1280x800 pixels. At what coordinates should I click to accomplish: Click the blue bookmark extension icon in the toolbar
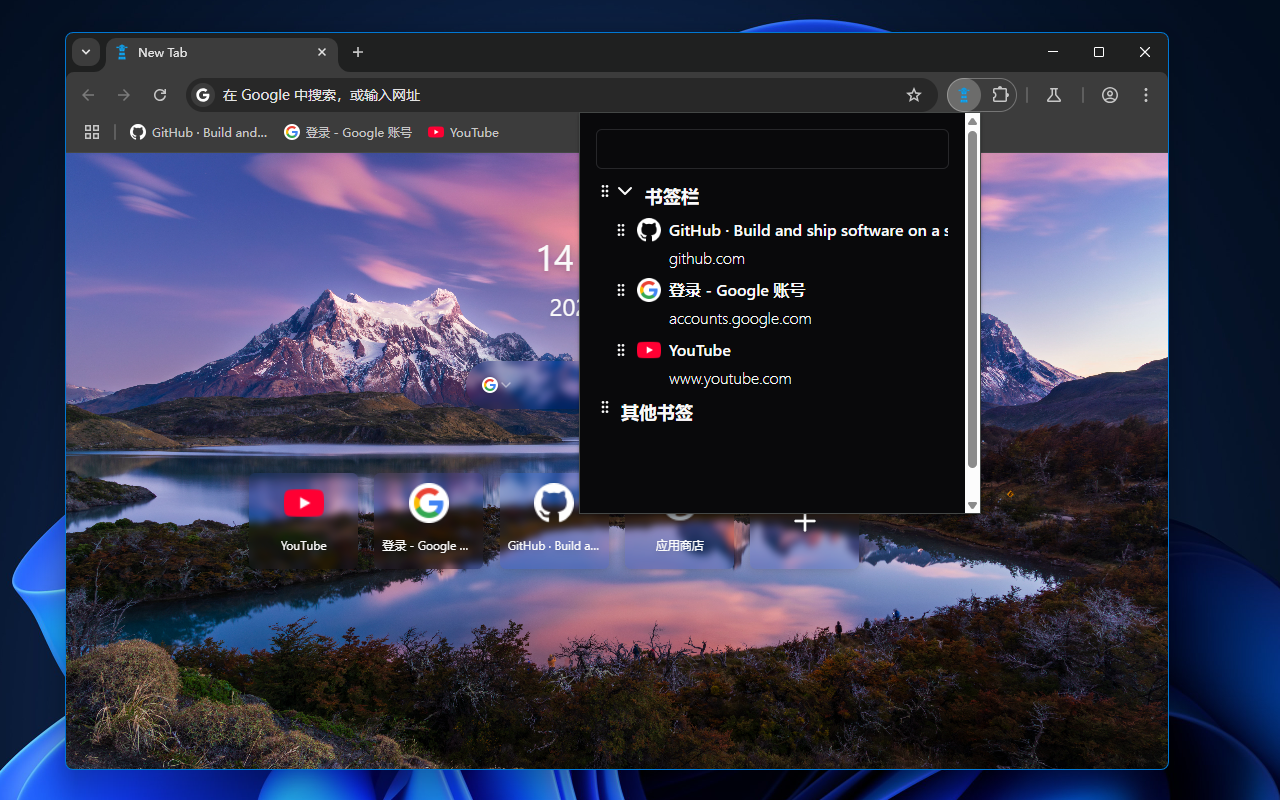coord(964,95)
